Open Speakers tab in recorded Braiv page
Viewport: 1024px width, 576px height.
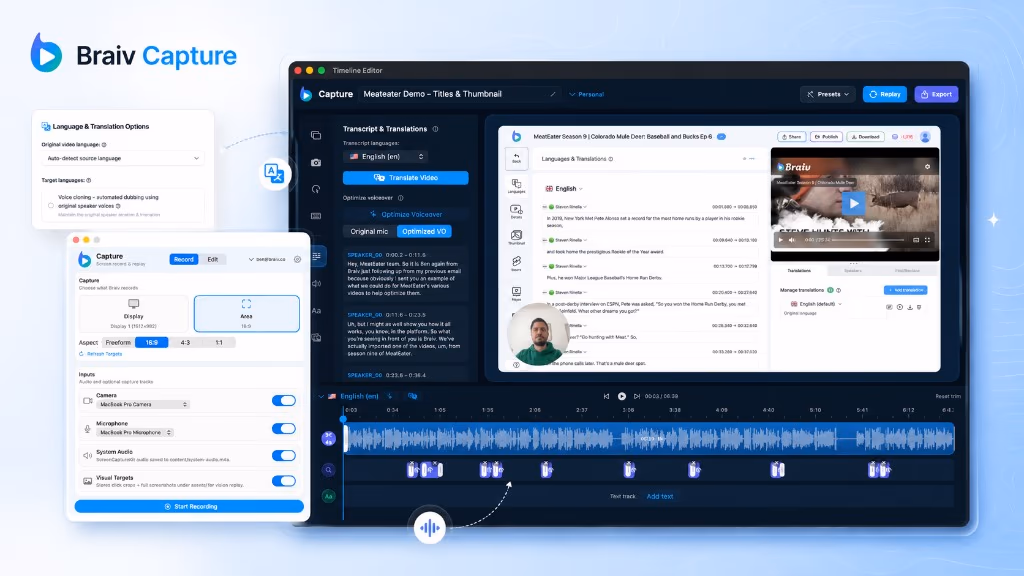[x=853, y=270]
